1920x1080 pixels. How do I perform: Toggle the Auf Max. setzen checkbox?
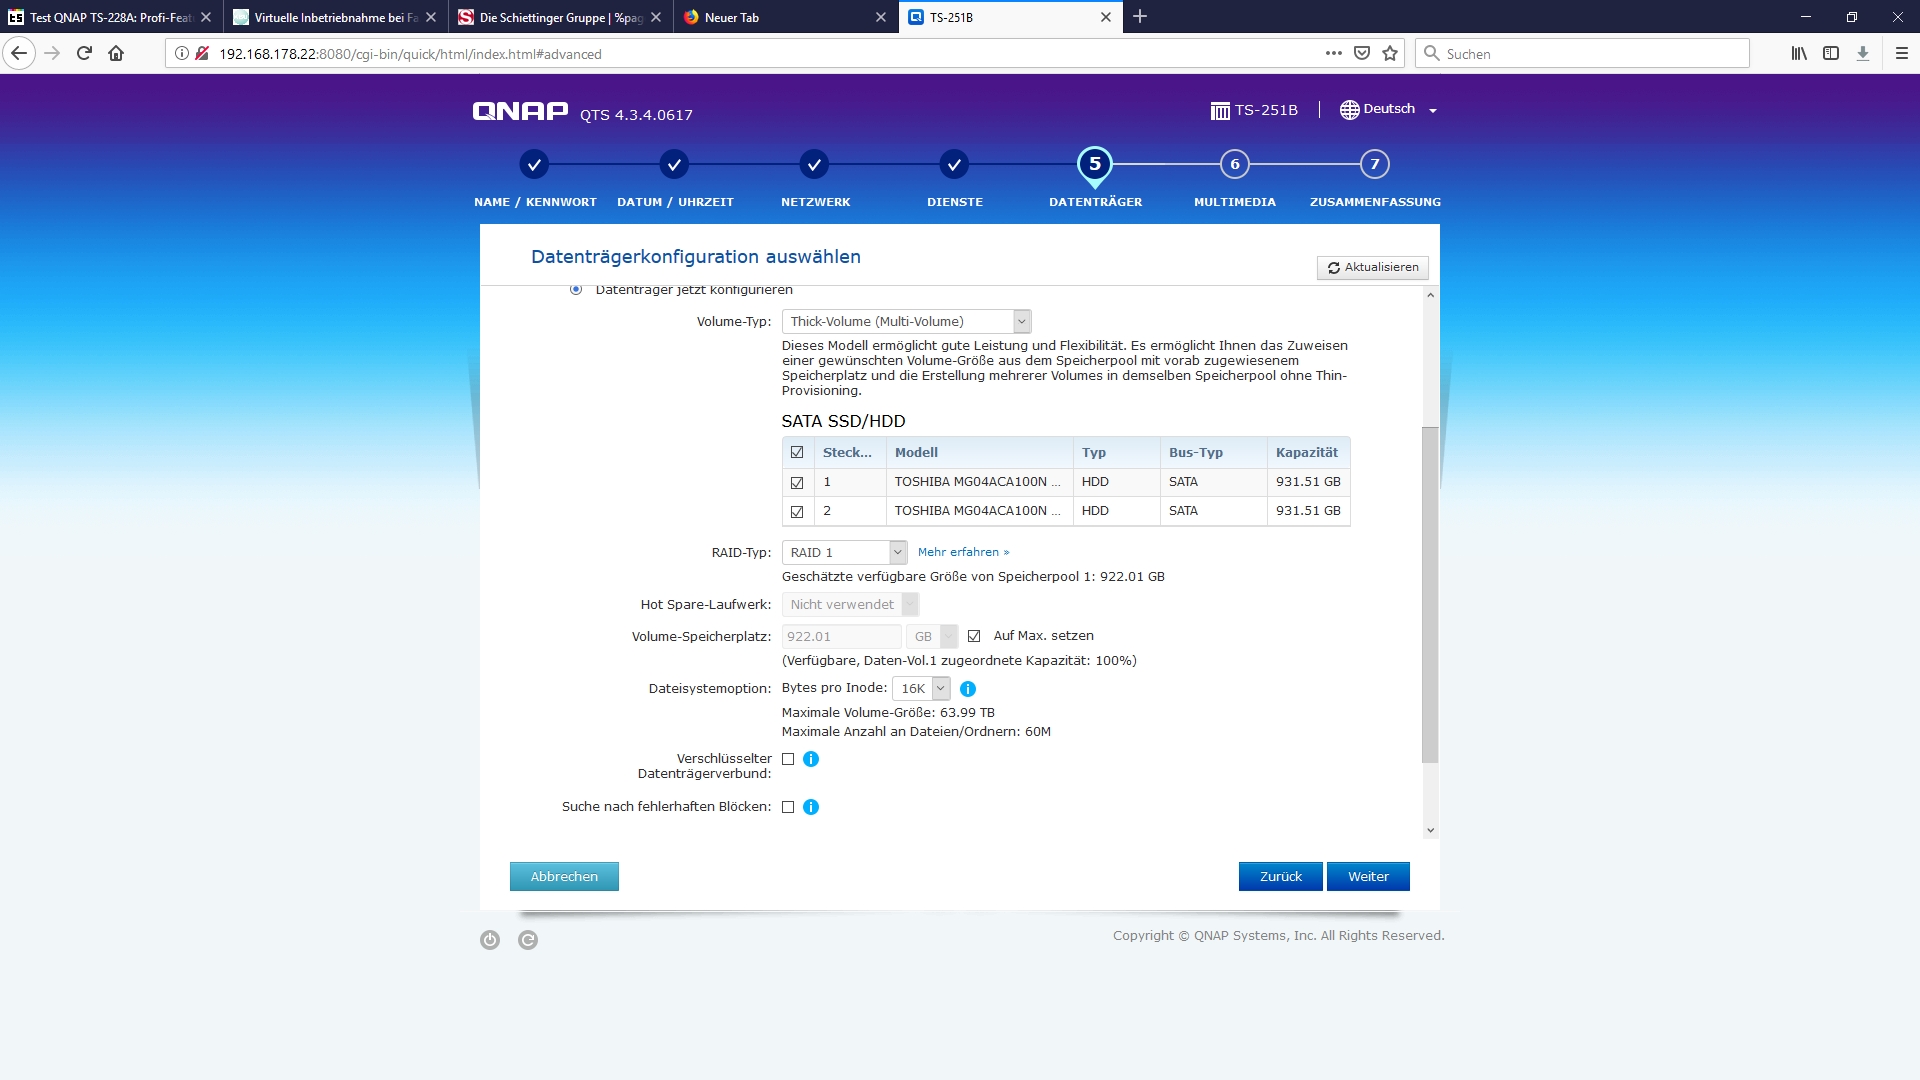click(x=974, y=636)
